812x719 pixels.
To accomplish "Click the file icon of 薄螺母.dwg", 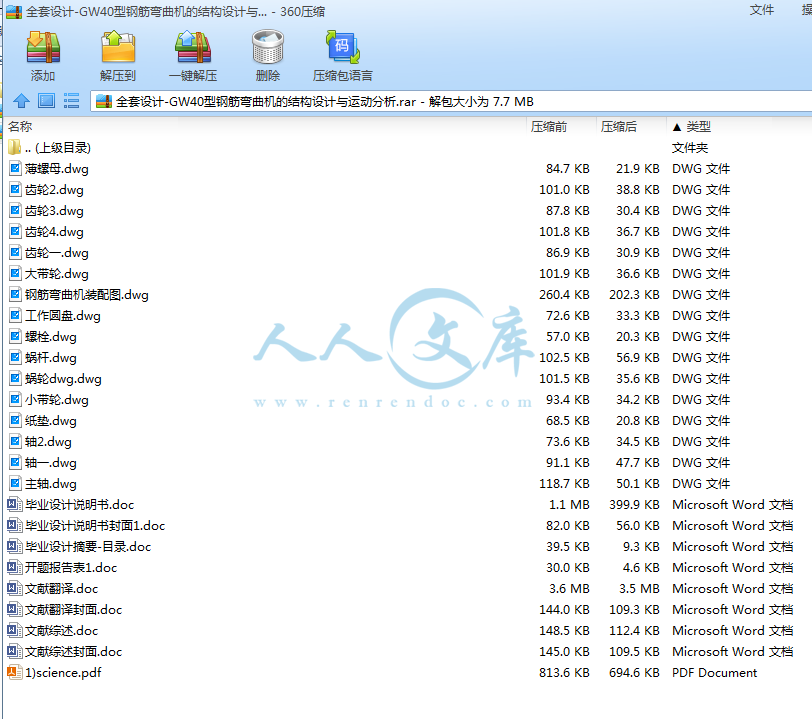I will coord(16,168).
